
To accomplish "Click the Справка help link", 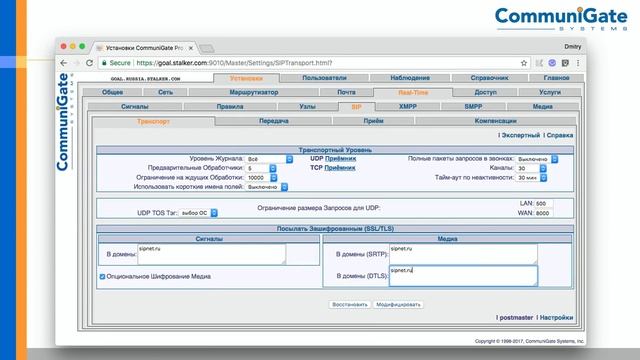I will pyautogui.click(x=560, y=135).
